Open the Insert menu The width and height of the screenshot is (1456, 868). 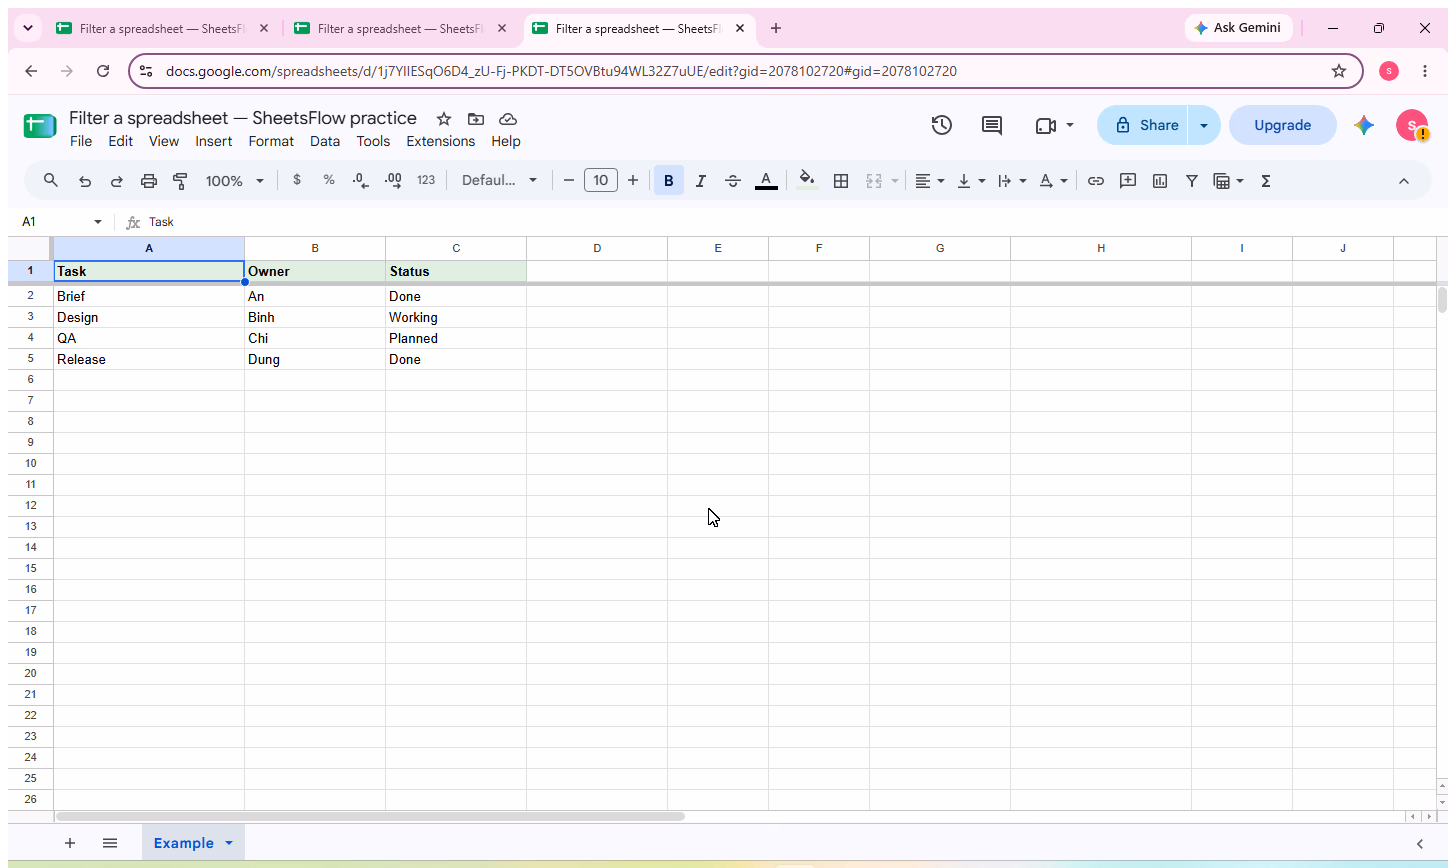pyautogui.click(x=214, y=142)
